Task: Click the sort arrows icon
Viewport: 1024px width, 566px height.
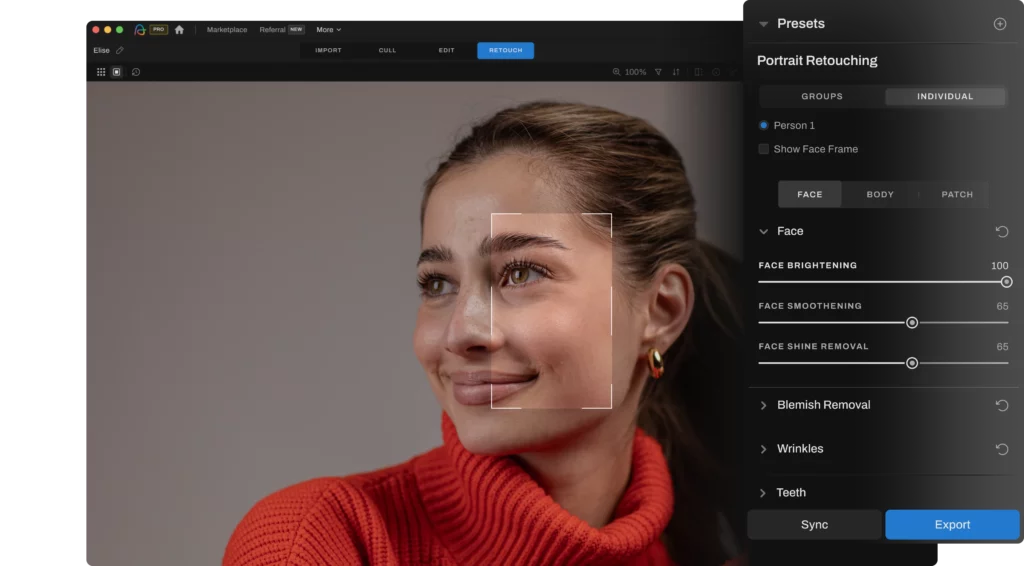Action: [x=676, y=72]
